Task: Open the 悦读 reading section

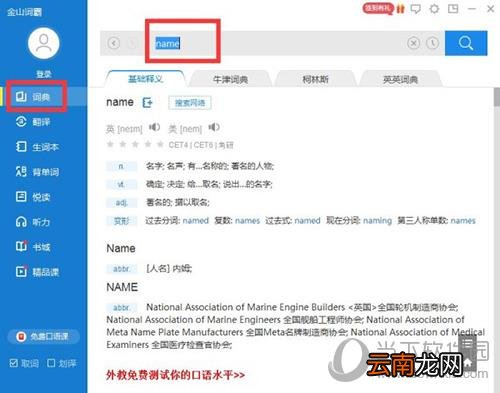Action: click(x=33, y=197)
